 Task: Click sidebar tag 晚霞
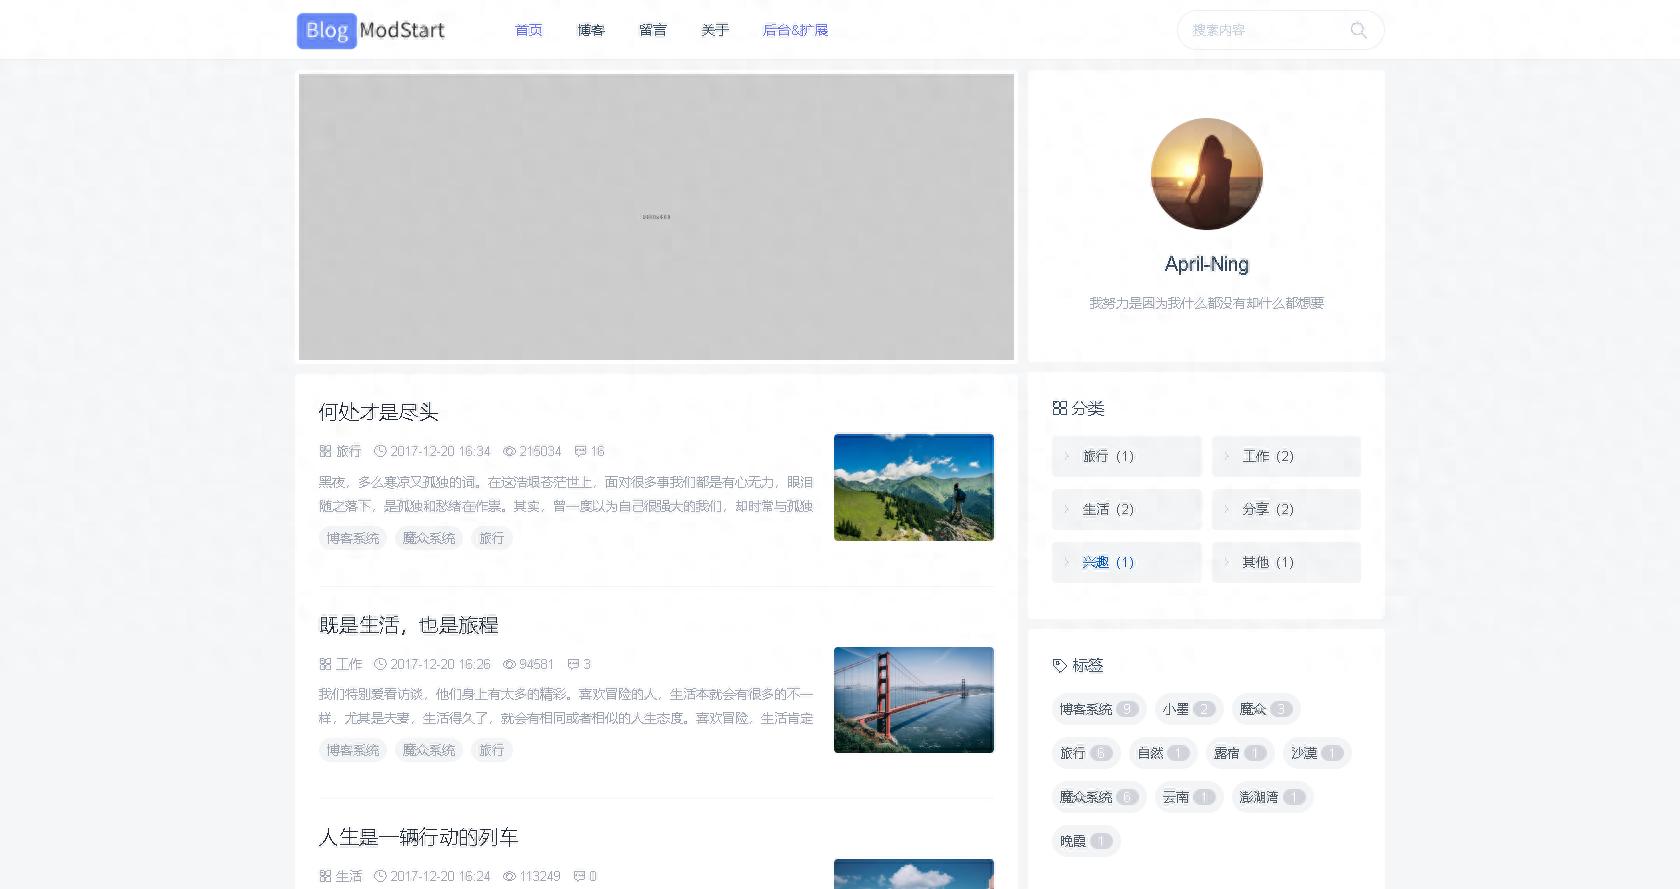pyautogui.click(x=1086, y=841)
